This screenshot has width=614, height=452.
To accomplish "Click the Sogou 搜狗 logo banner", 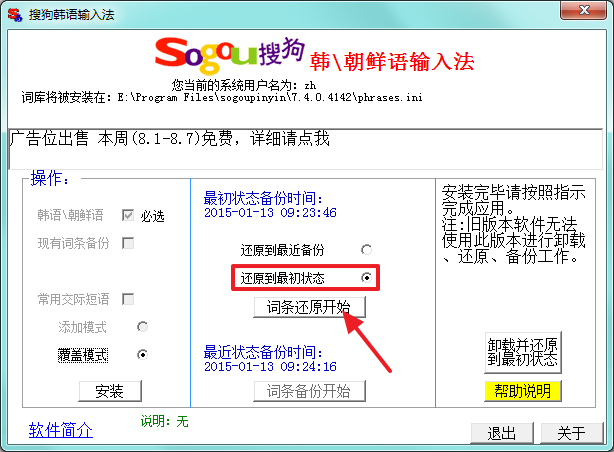I will 230,55.
